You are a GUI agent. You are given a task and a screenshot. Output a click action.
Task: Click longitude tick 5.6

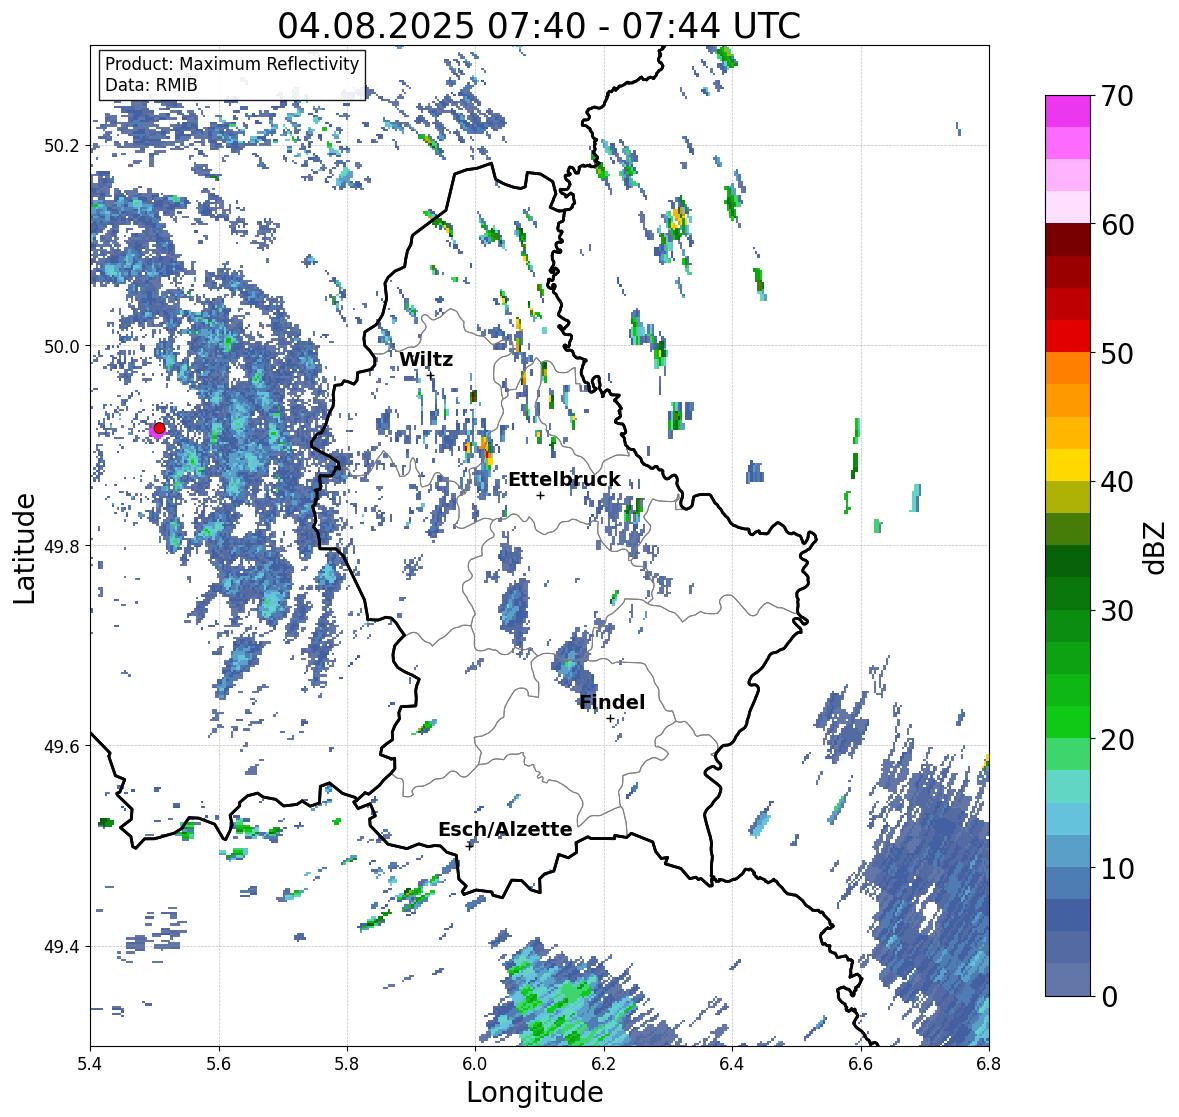click(219, 1064)
